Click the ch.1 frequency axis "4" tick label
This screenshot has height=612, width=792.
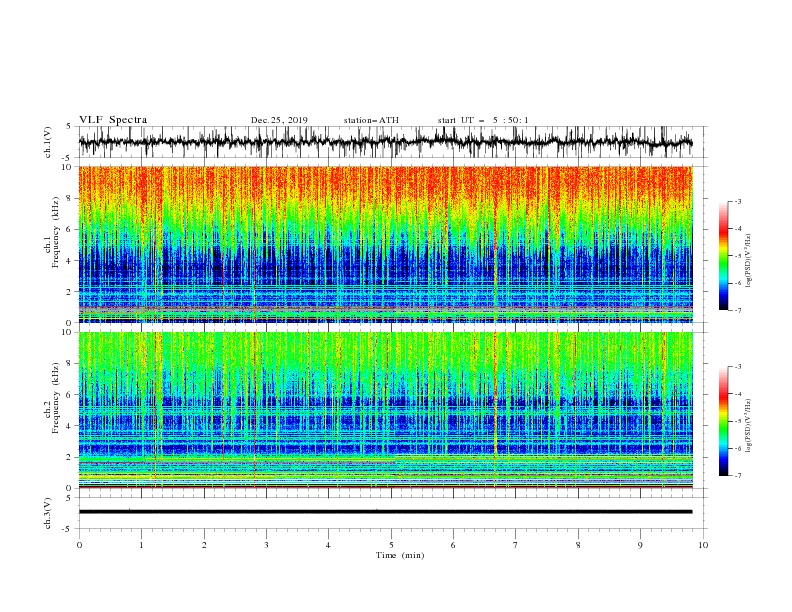pyautogui.click(x=69, y=261)
